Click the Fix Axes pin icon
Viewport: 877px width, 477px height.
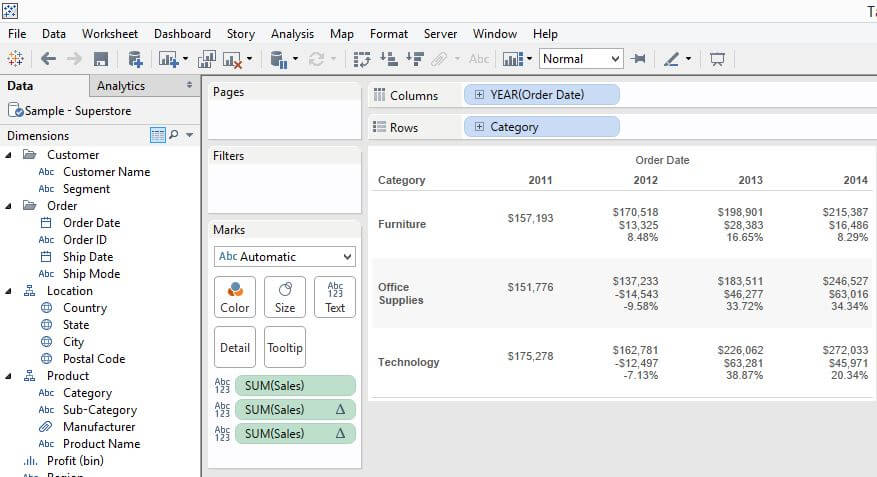(x=638, y=59)
